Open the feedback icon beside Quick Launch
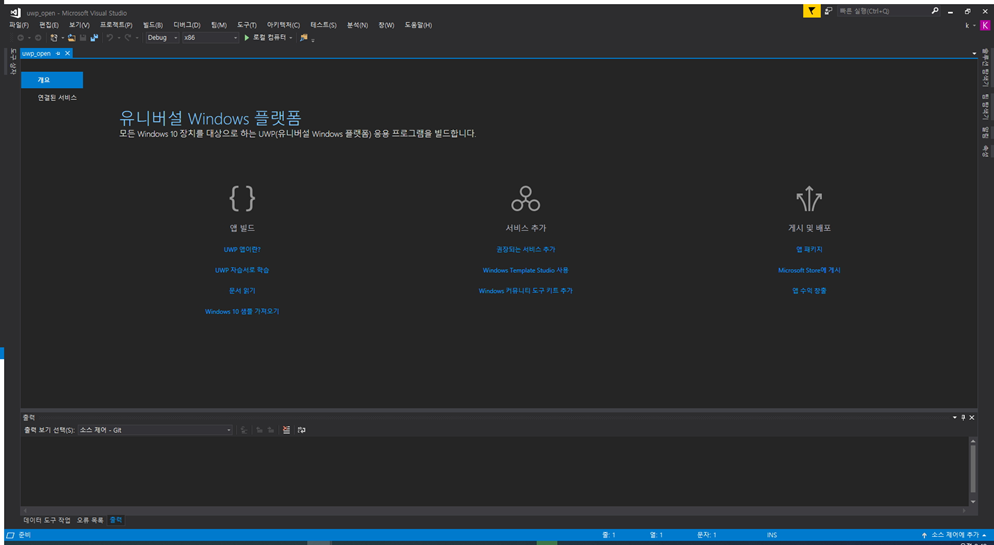The image size is (994, 545). [829, 11]
